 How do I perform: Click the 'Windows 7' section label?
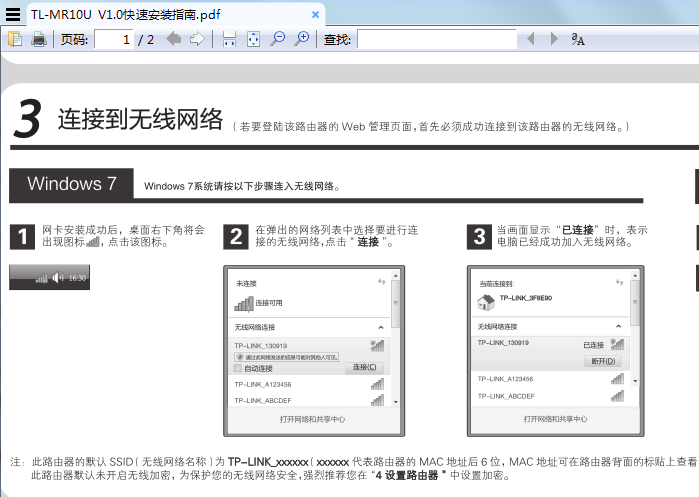pos(71,184)
